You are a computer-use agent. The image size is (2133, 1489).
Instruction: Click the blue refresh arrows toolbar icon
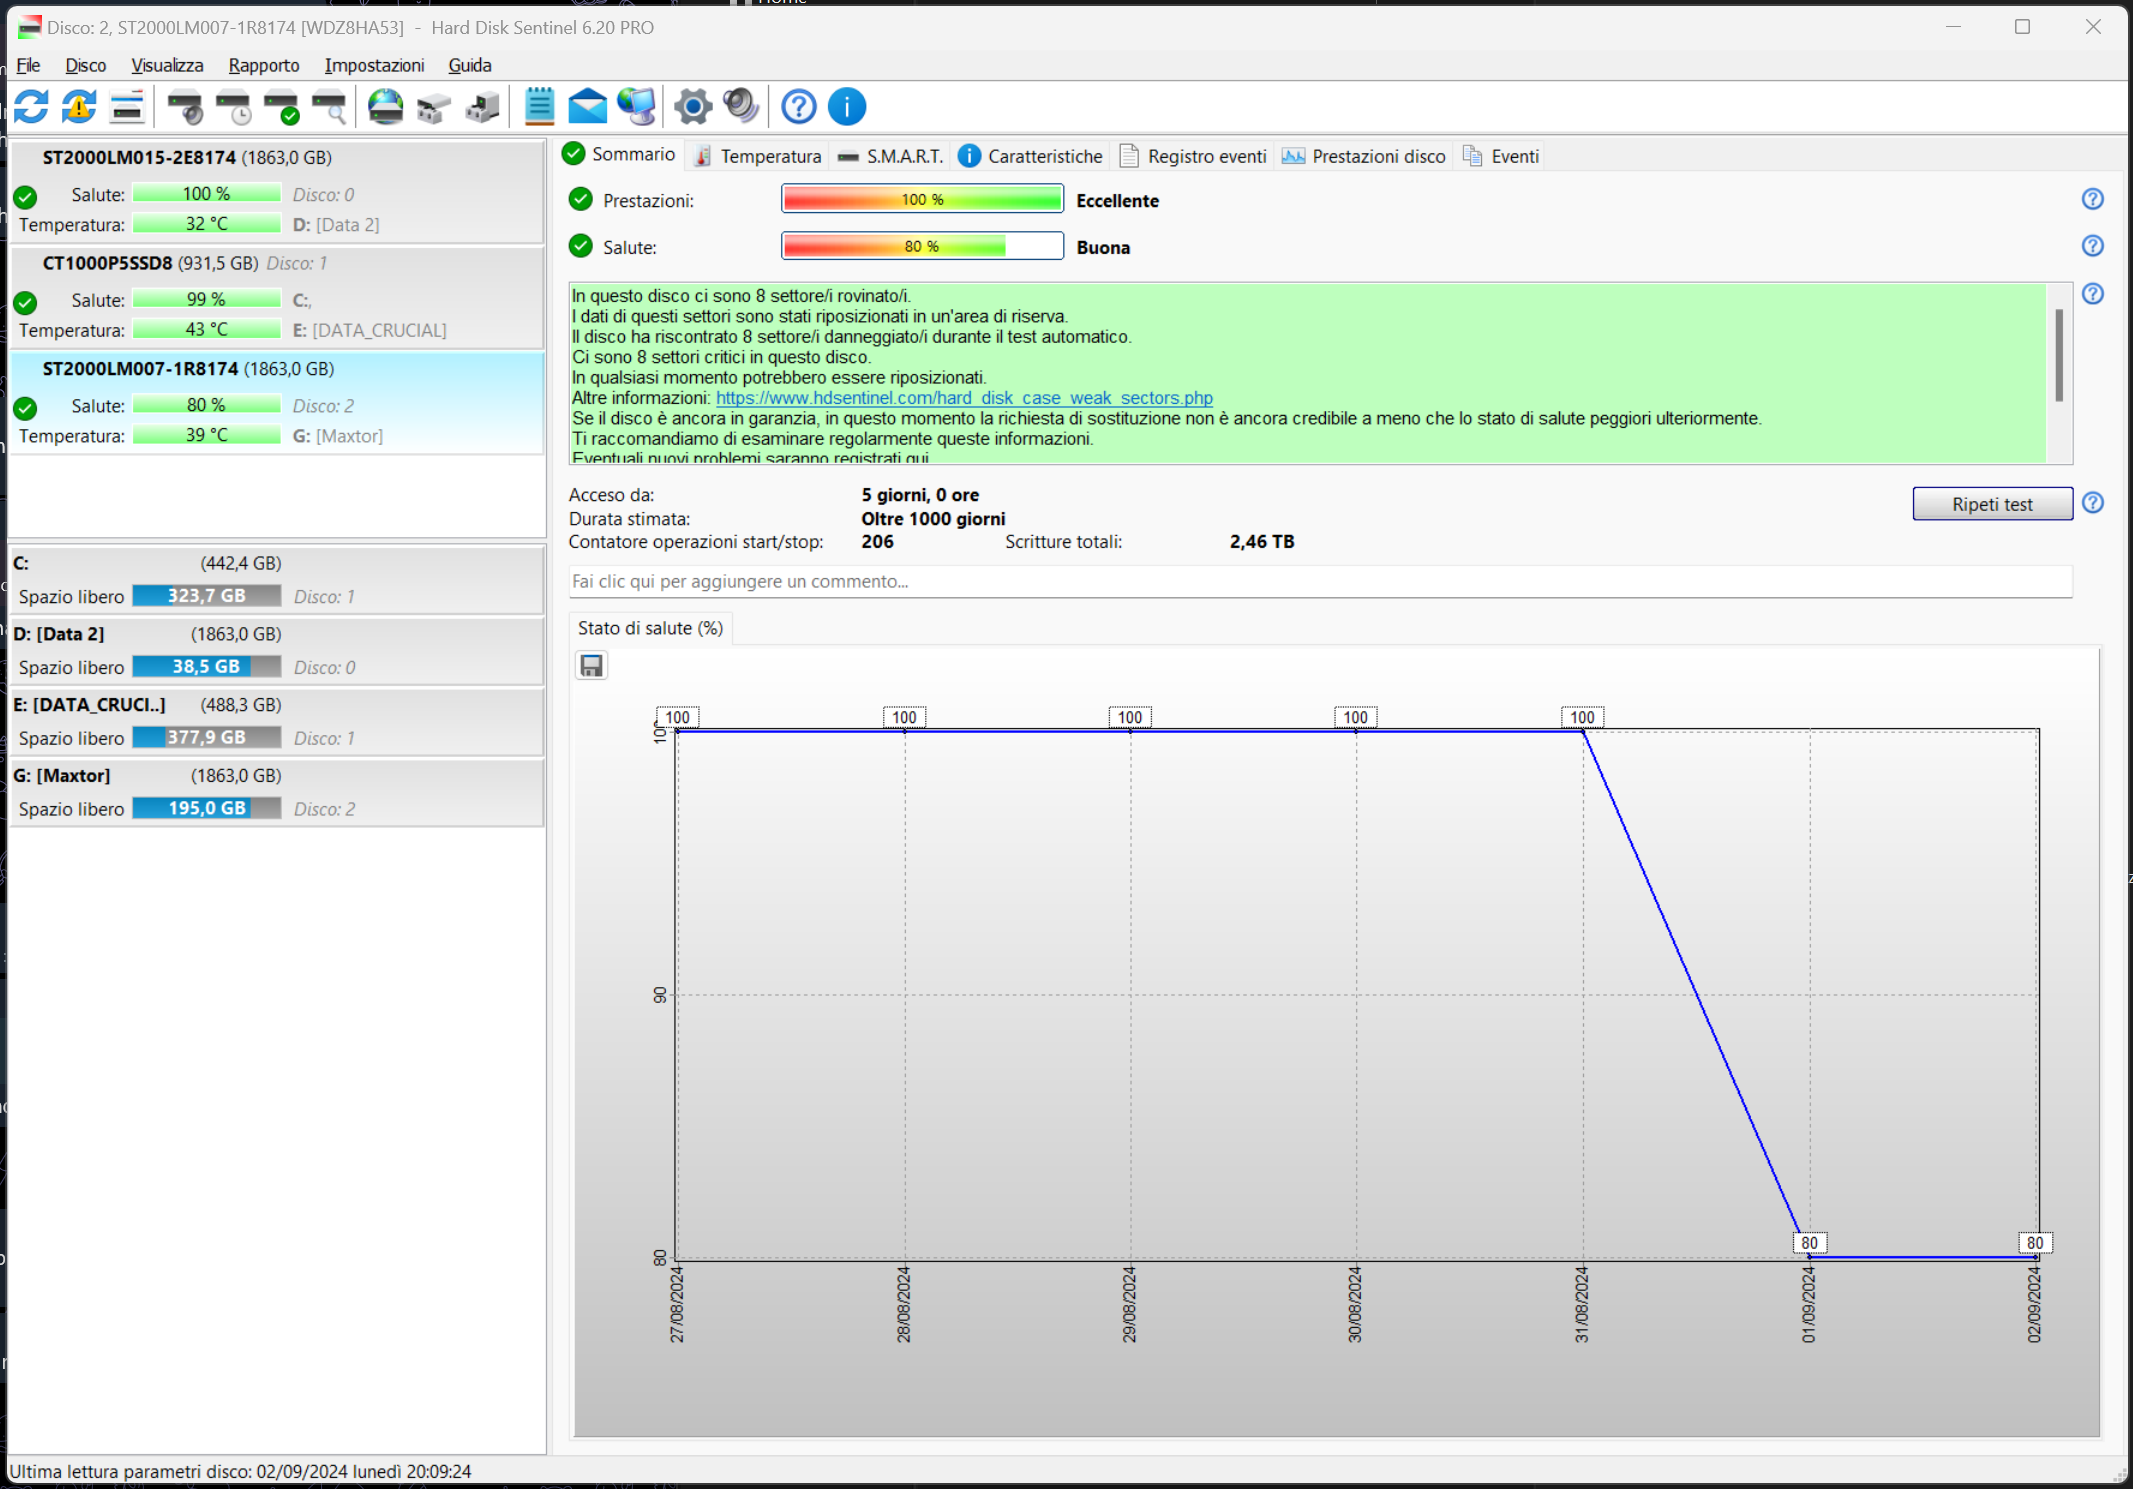31,106
